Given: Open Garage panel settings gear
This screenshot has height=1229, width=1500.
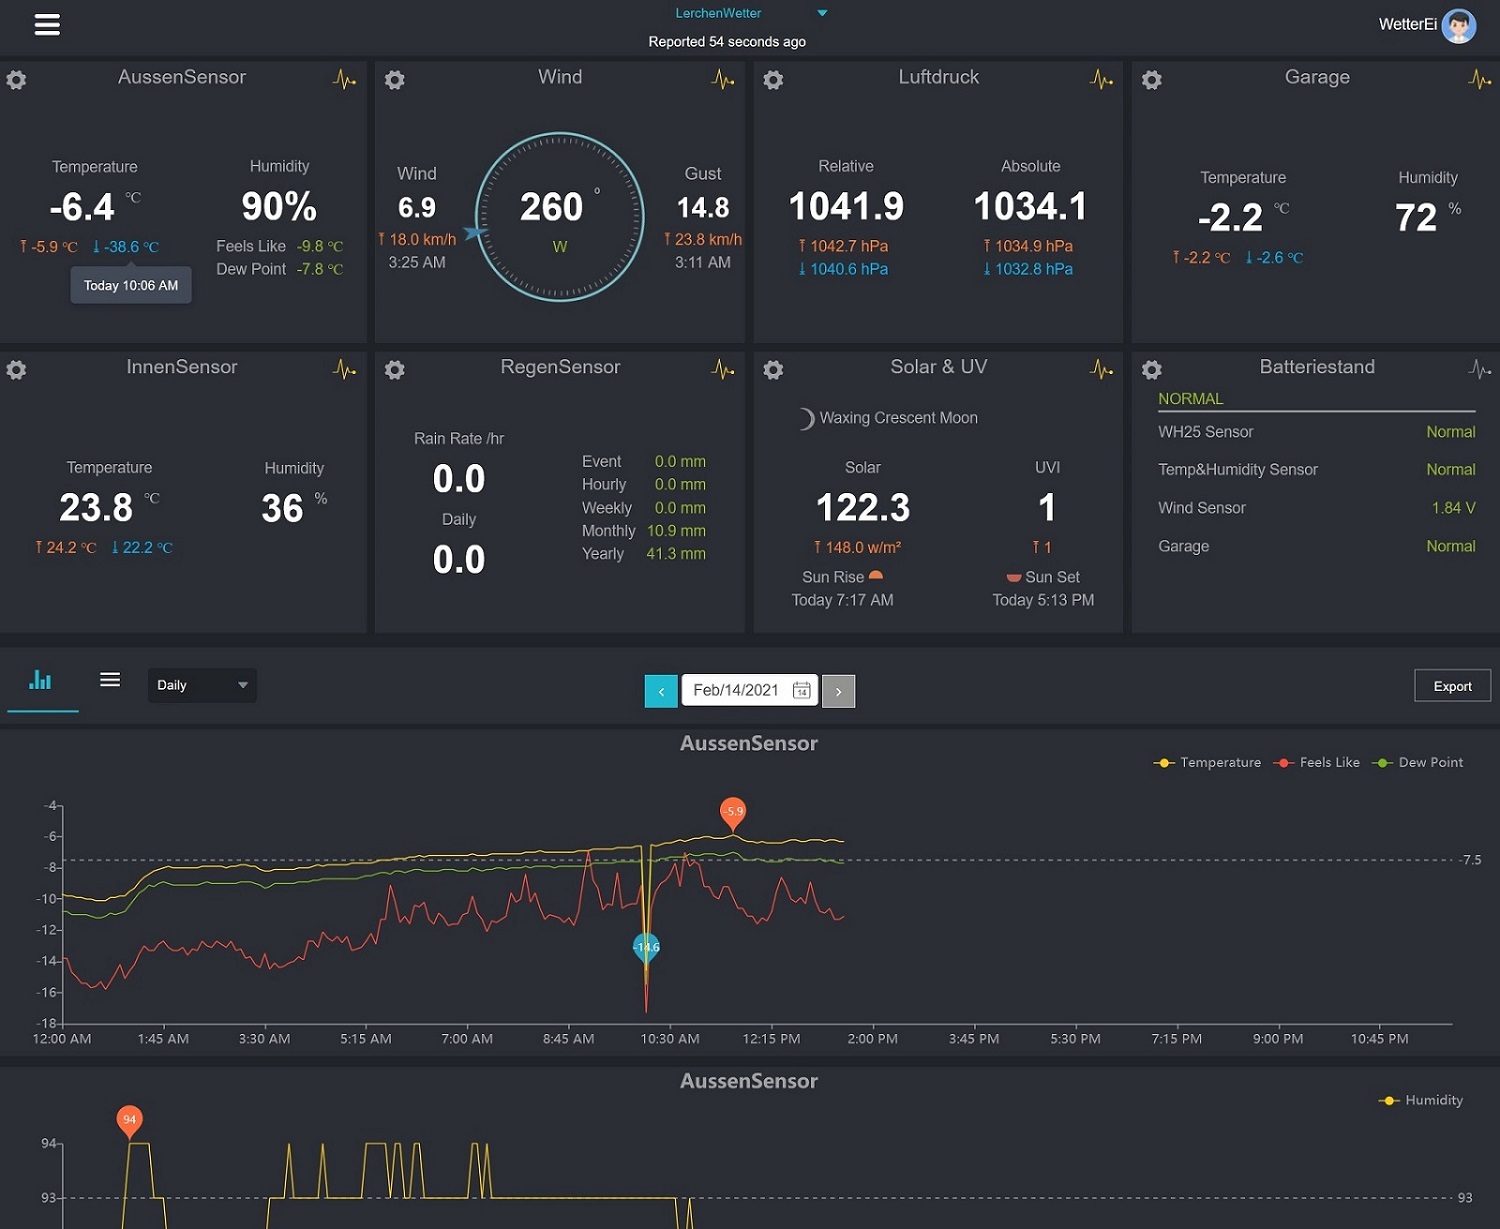Looking at the screenshot, I should (x=1152, y=80).
